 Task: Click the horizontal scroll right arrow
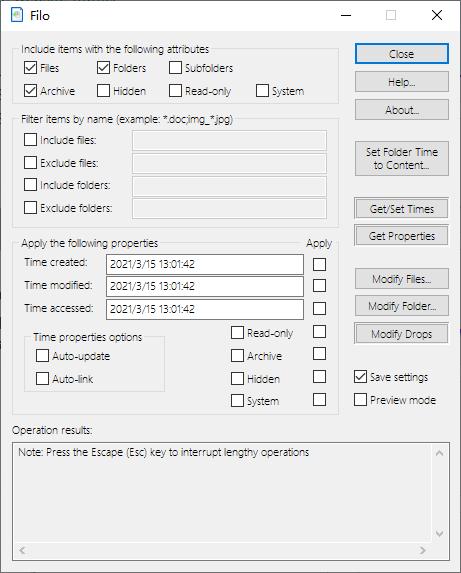[423, 550]
